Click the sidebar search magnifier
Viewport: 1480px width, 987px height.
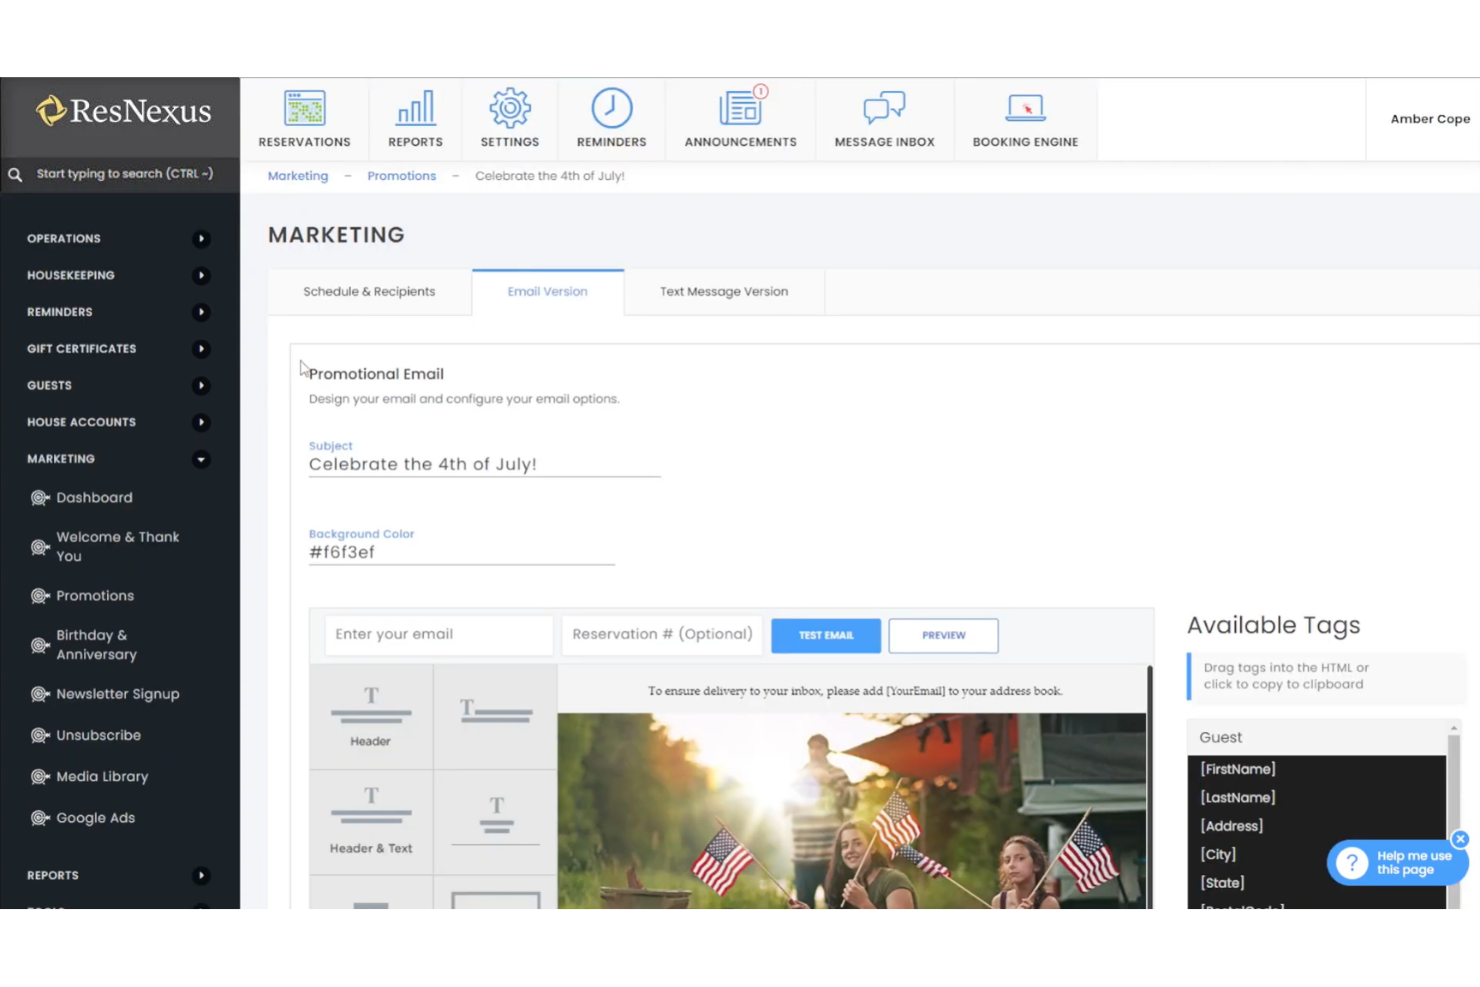point(15,173)
